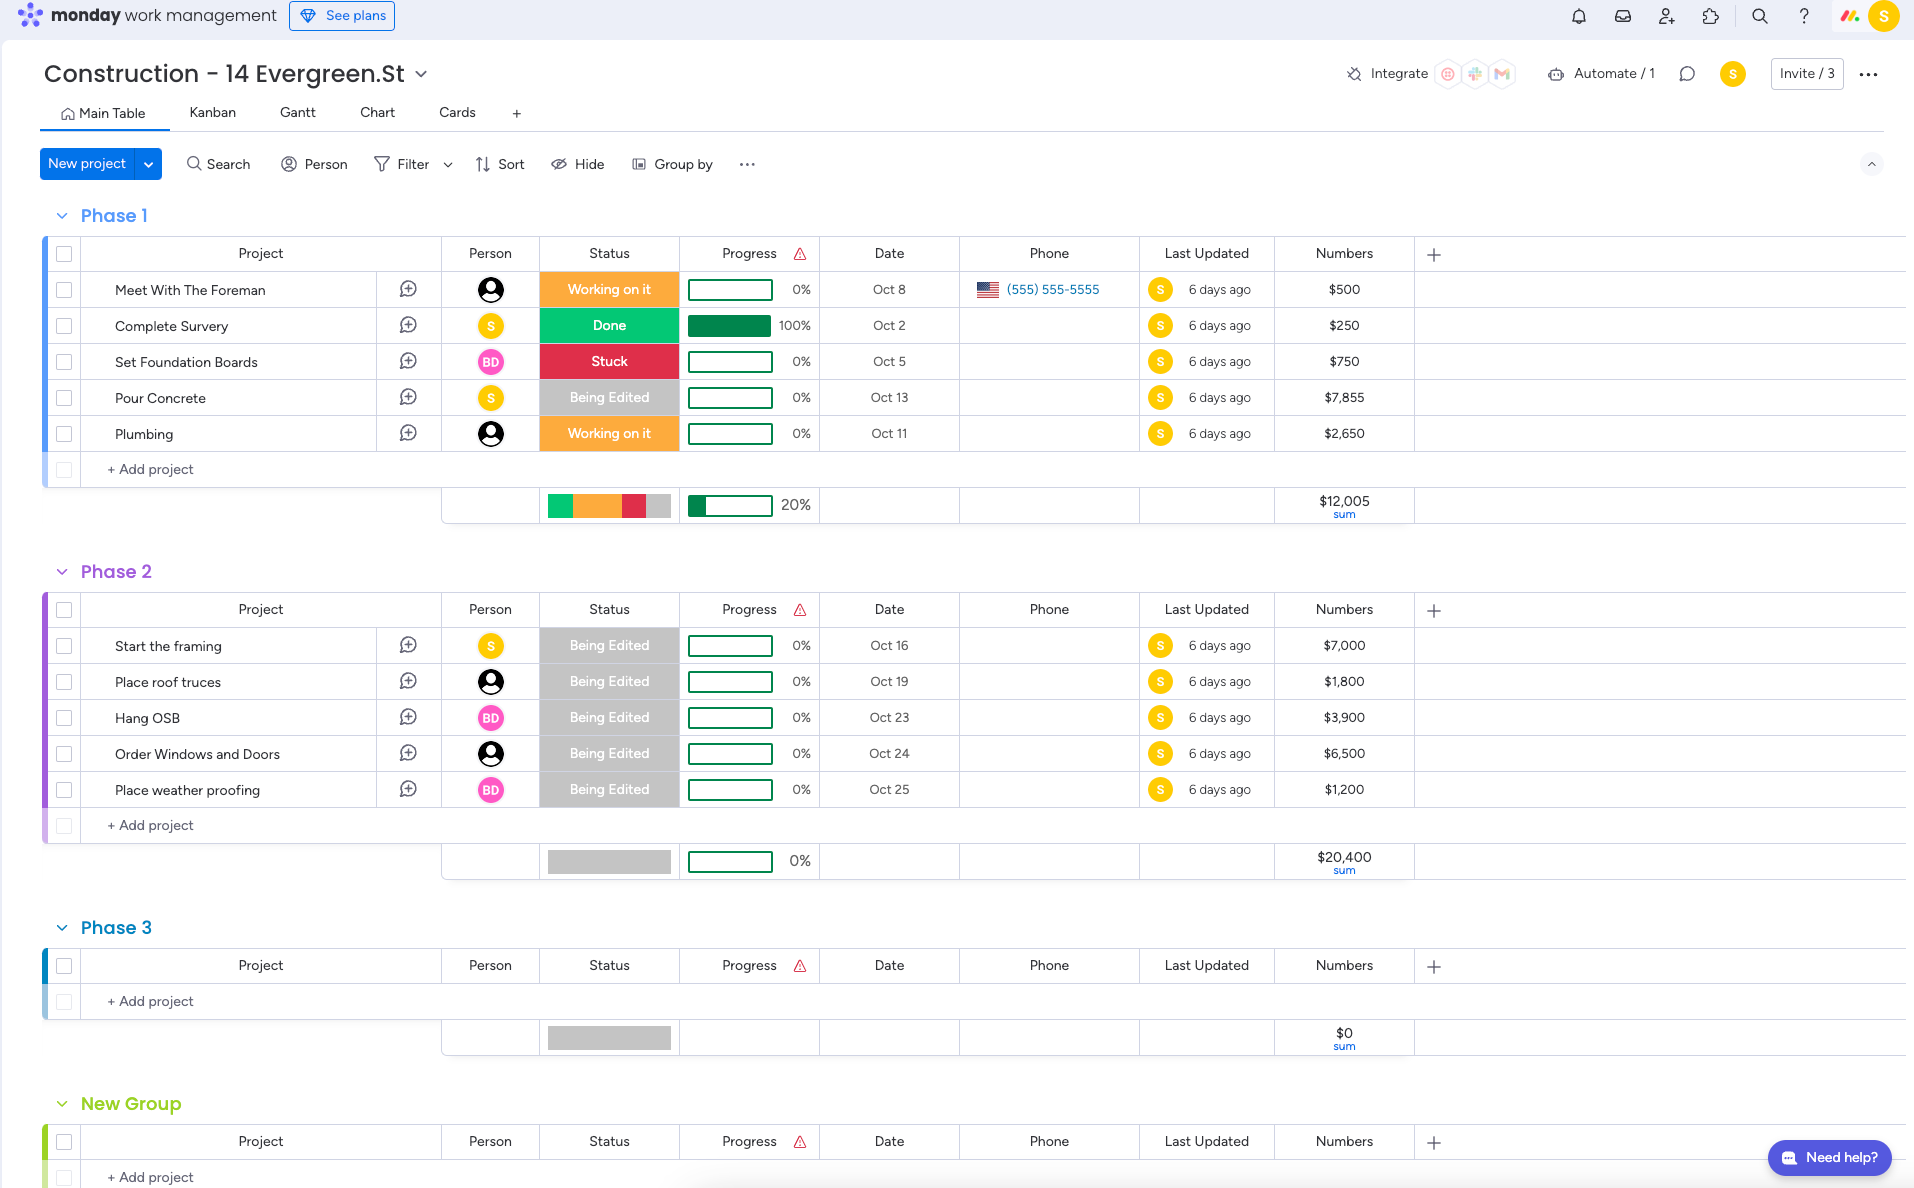Select all items in Phase 2
This screenshot has height=1188, width=1914.
pos(64,610)
